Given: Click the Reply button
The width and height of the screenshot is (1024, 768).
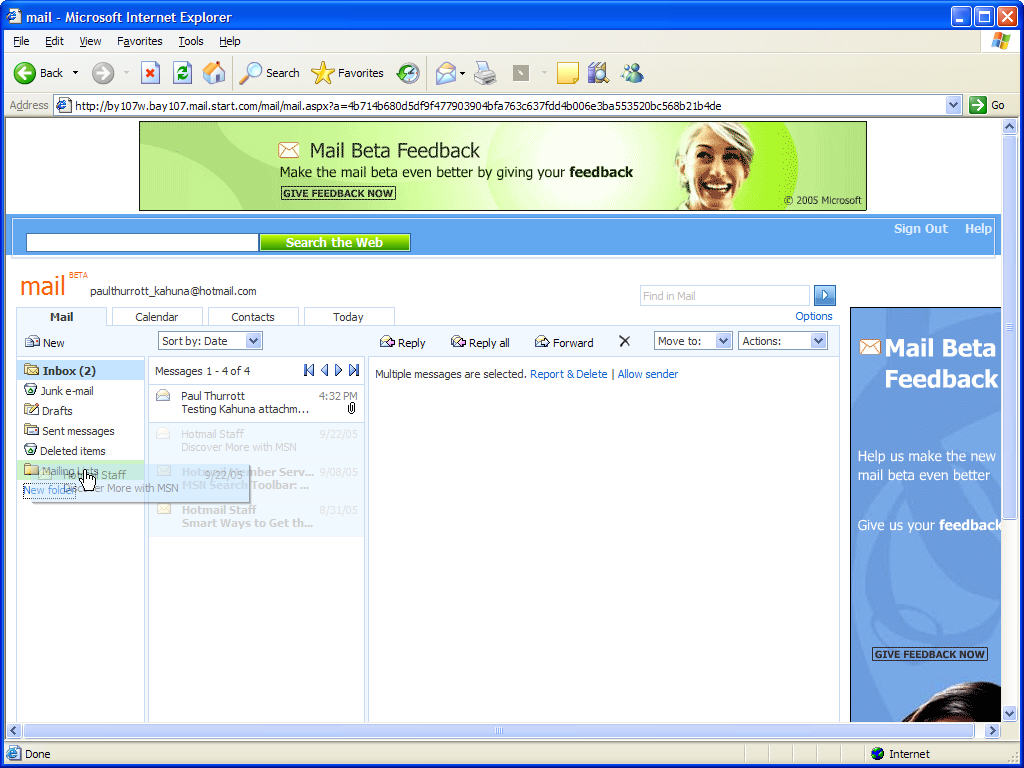Looking at the screenshot, I should point(402,342).
